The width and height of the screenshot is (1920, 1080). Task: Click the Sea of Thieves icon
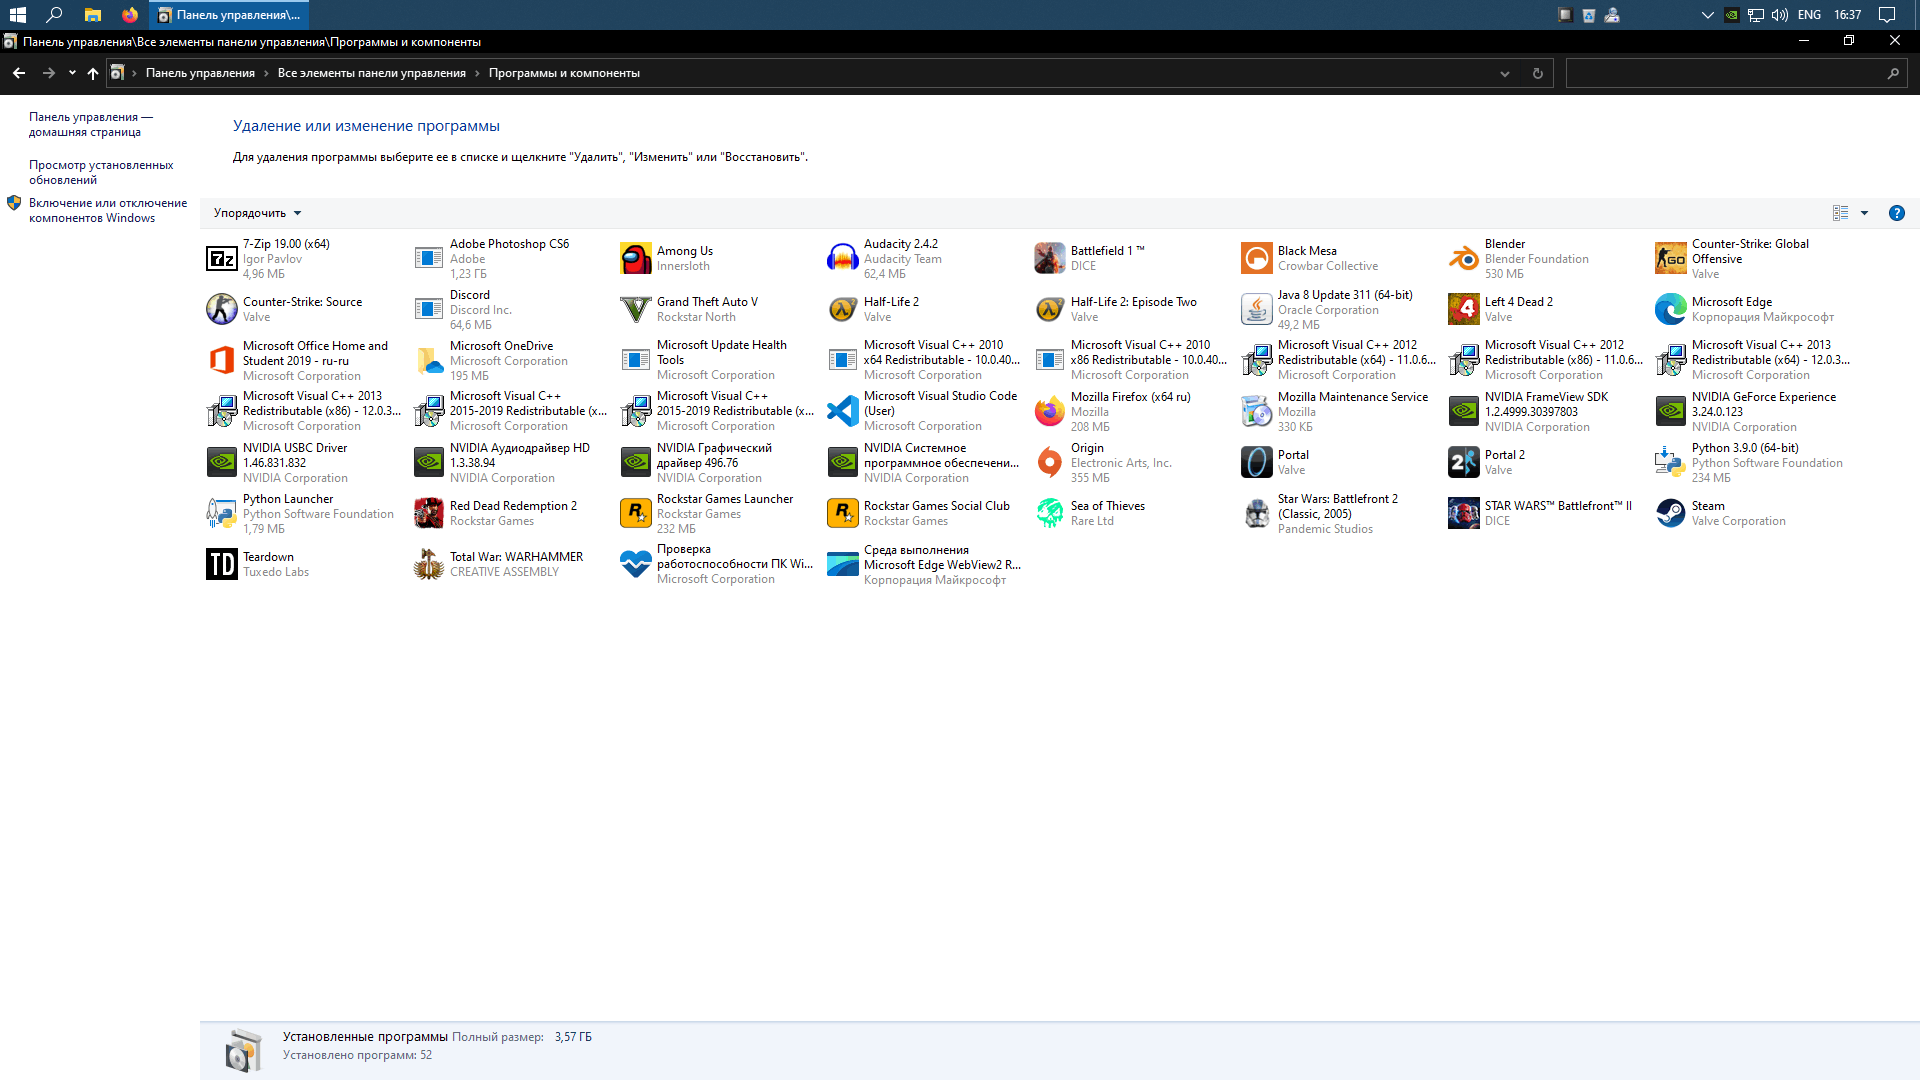click(x=1050, y=514)
